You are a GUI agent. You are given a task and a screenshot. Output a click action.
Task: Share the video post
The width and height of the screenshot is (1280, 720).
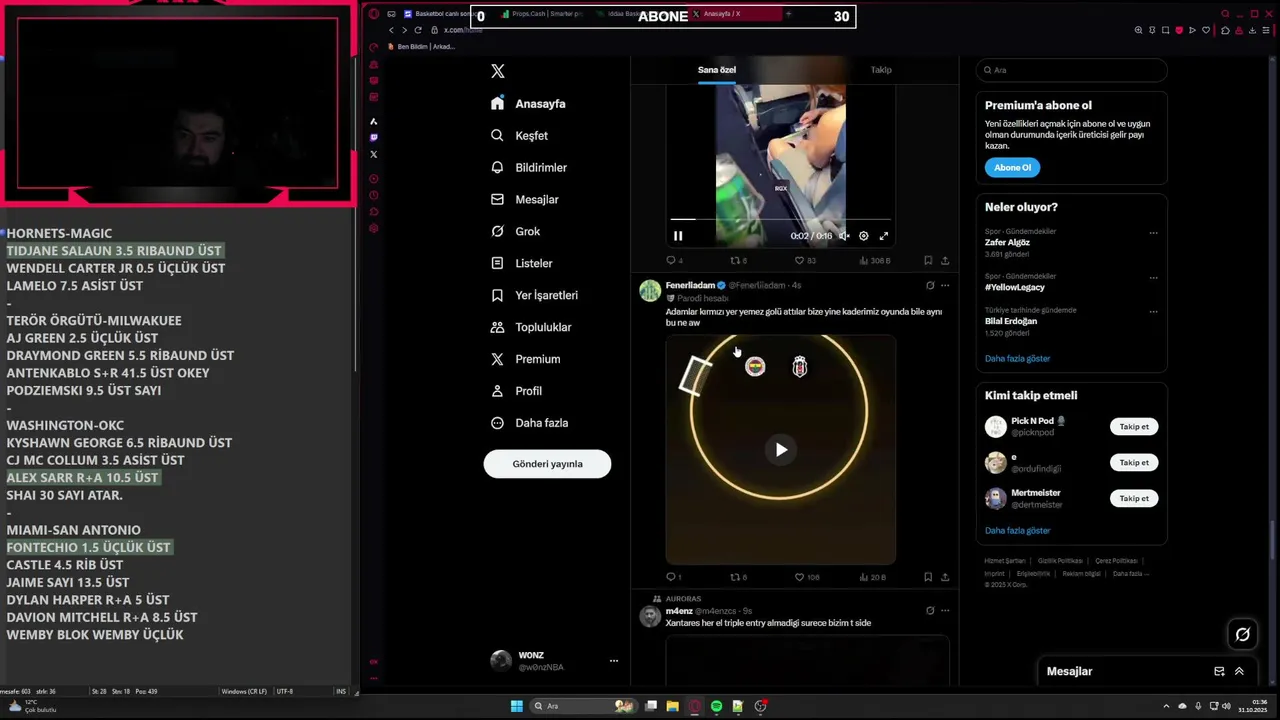pyautogui.click(x=945, y=261)
